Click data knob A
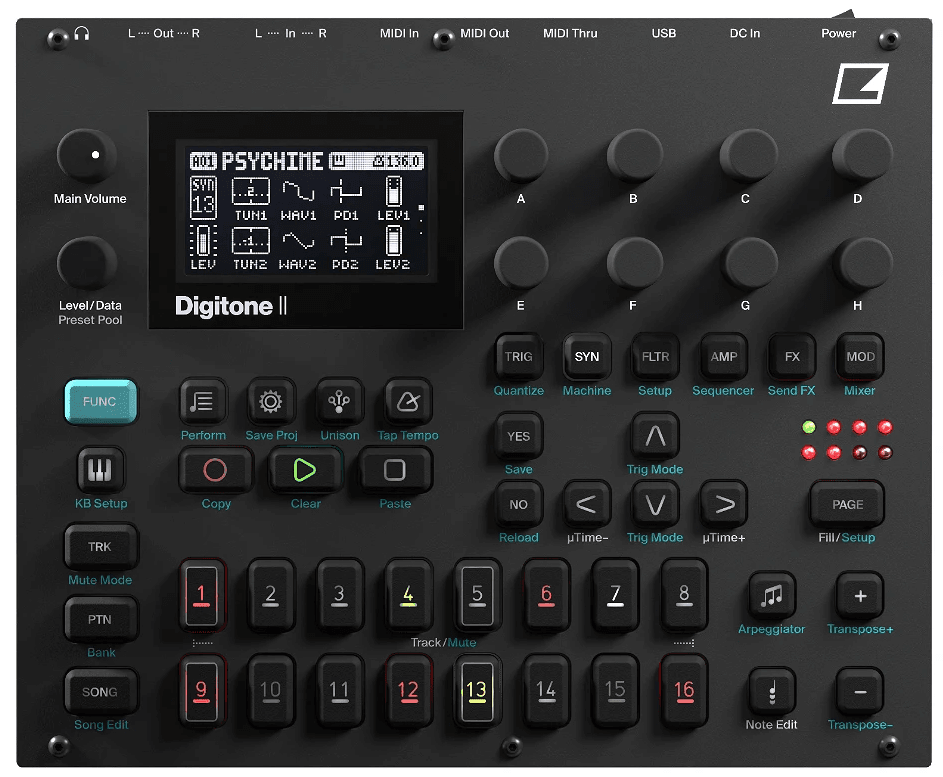The height and width of the screenshot is (777, 943). (x=521, y=156)
